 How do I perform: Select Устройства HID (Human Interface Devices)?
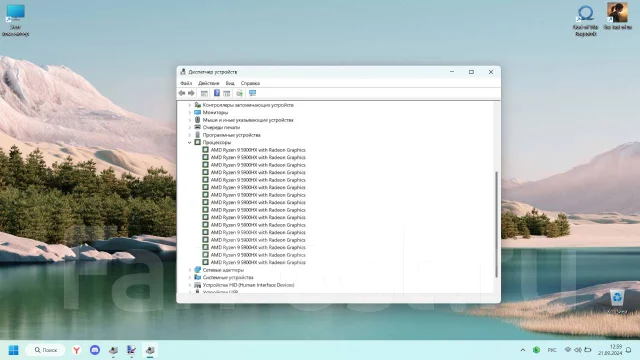(x=248, y=285)
